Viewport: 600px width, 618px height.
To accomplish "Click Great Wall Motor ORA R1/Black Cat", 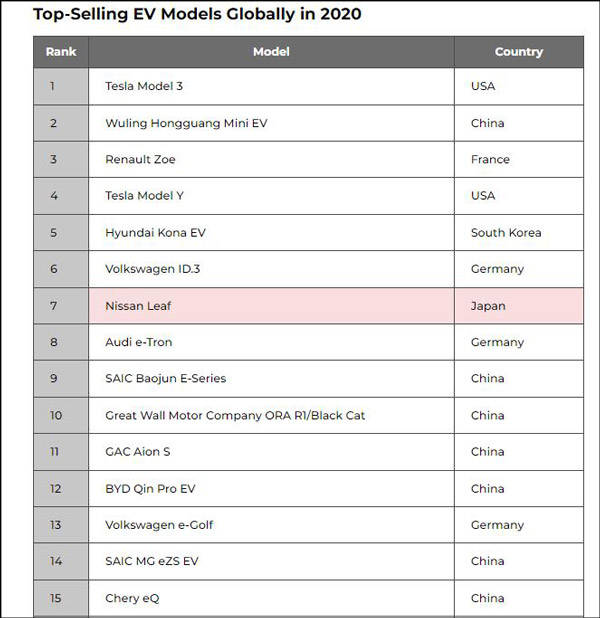I will coord(235,415).
